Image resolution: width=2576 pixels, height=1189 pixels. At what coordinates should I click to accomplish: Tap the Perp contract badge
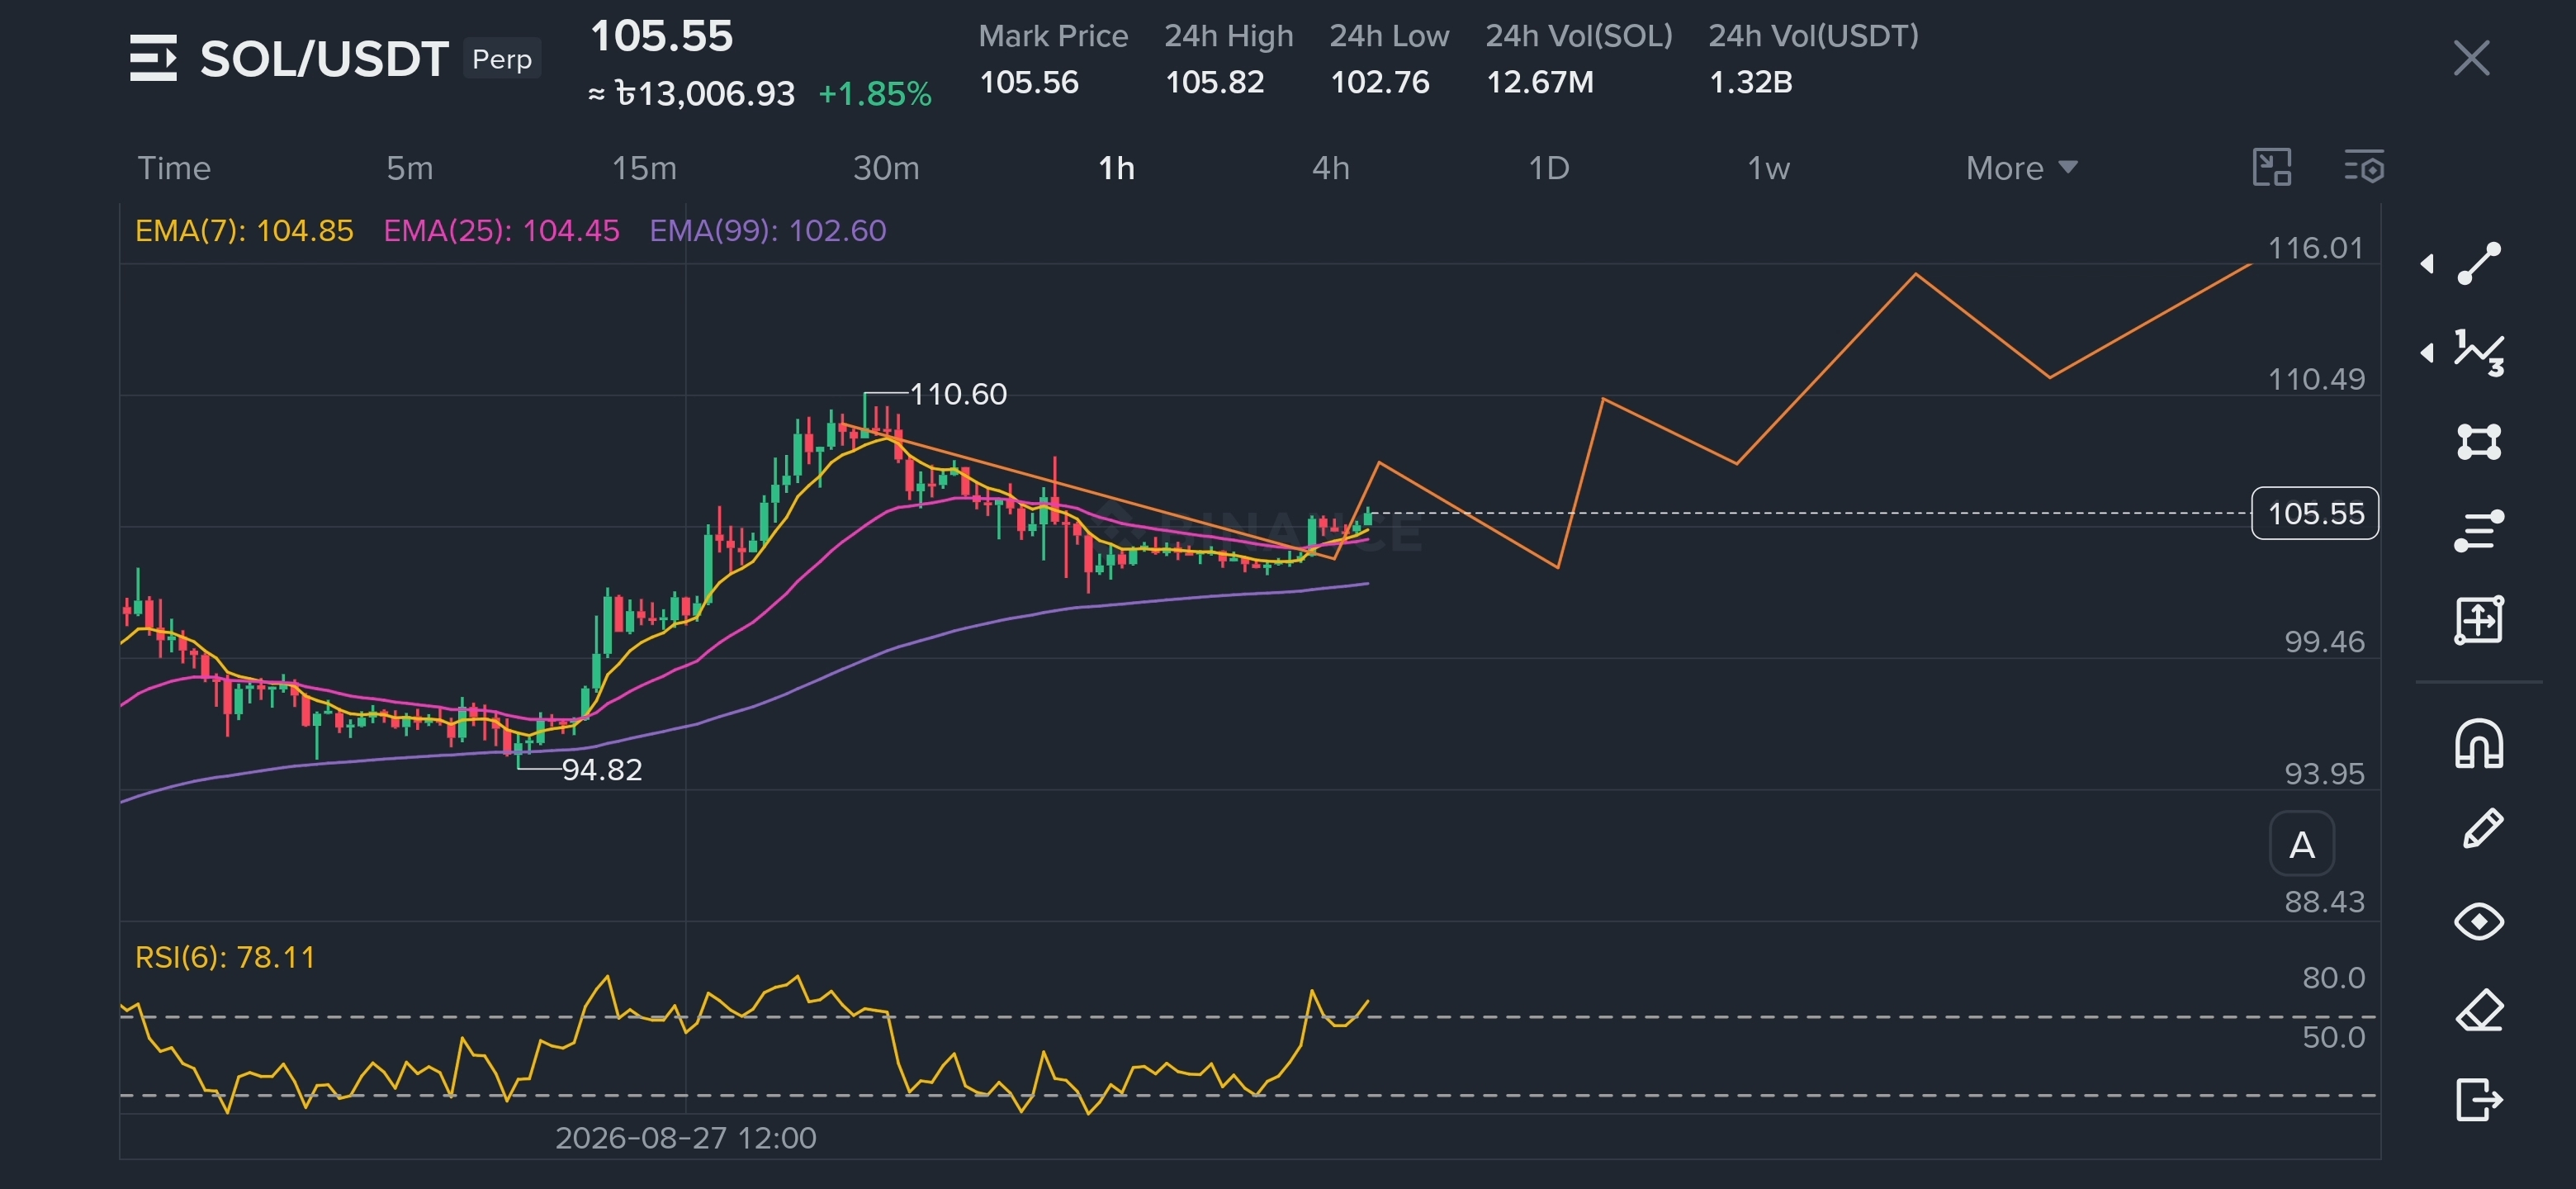[502, 59]
